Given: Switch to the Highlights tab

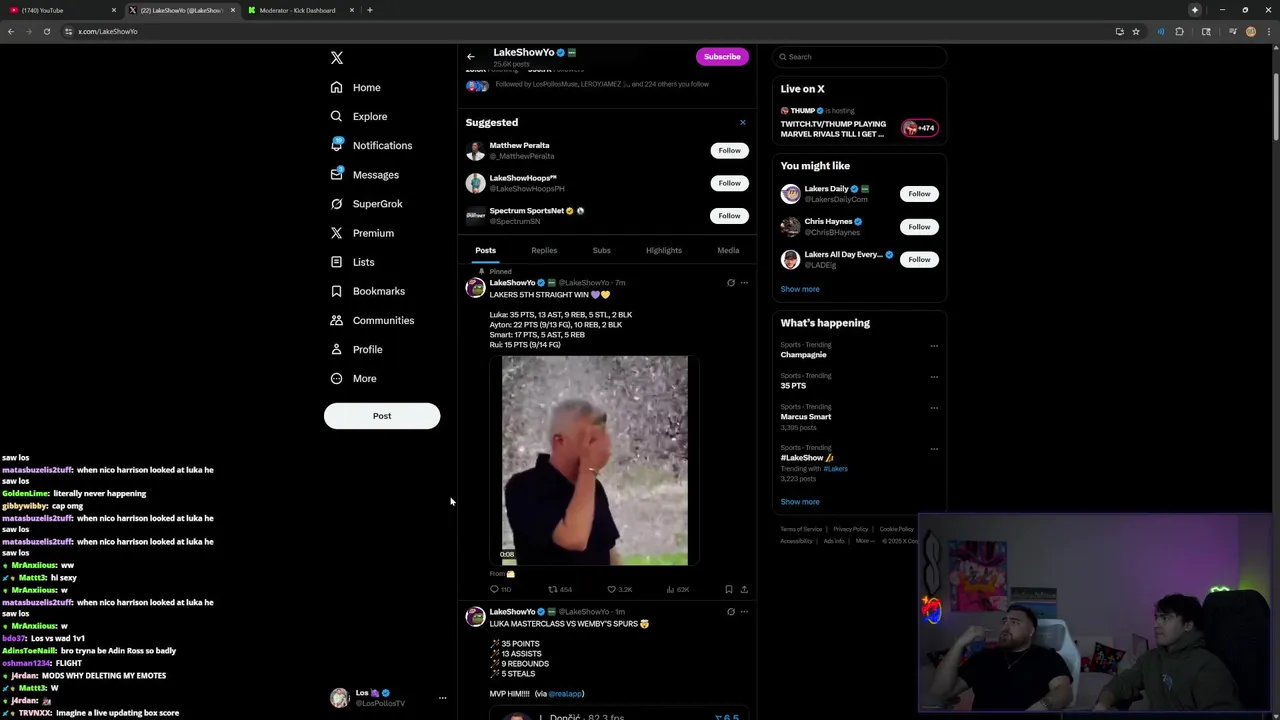Looking at the screenshot, I should coord(664,250).
